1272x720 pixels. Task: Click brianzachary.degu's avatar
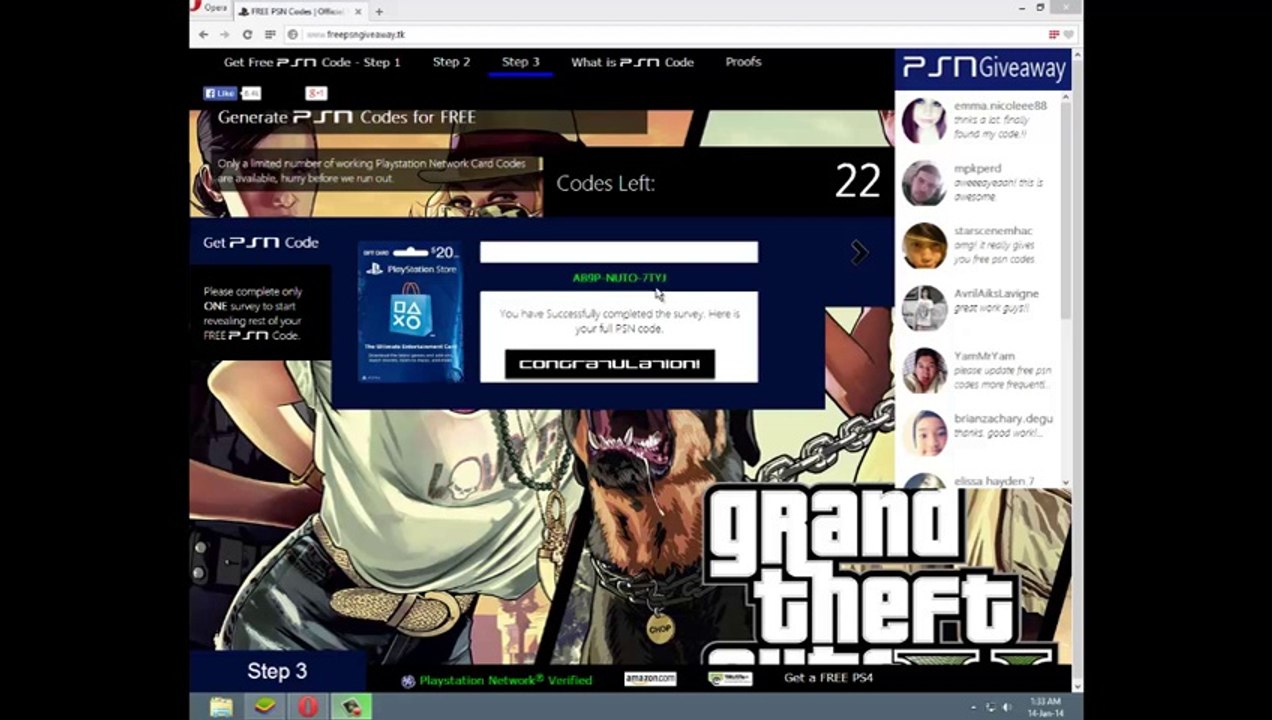[924, 433]
